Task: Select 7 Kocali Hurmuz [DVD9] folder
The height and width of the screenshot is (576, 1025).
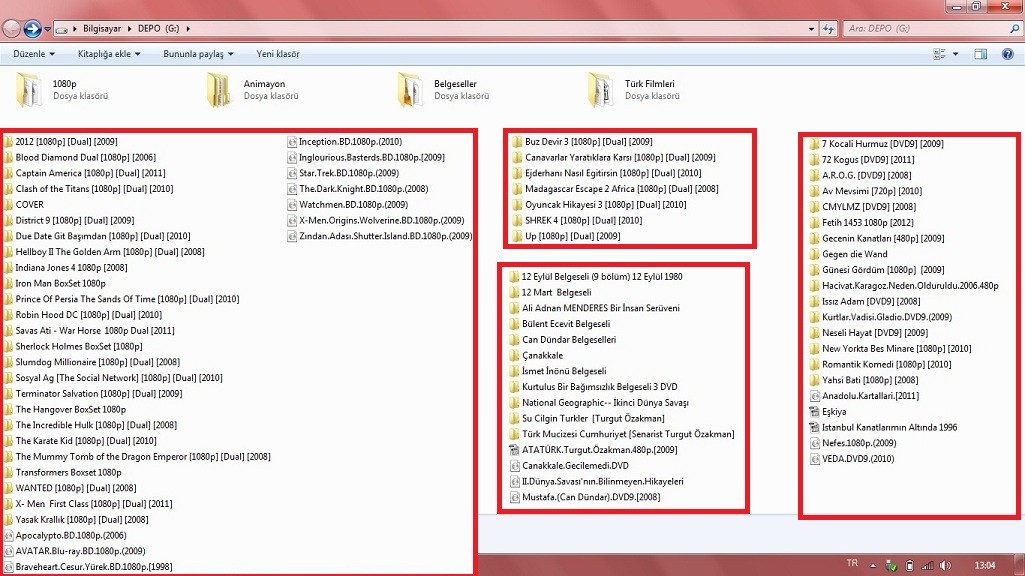Action: [x=876, y=144]
